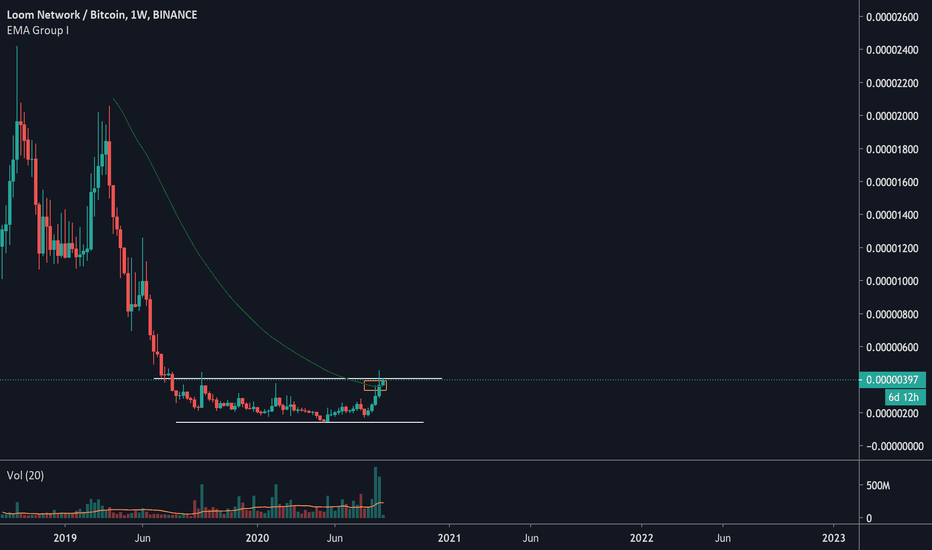
Task: Click the Vol (20) indicator label
Action: [x=25, y=475]
